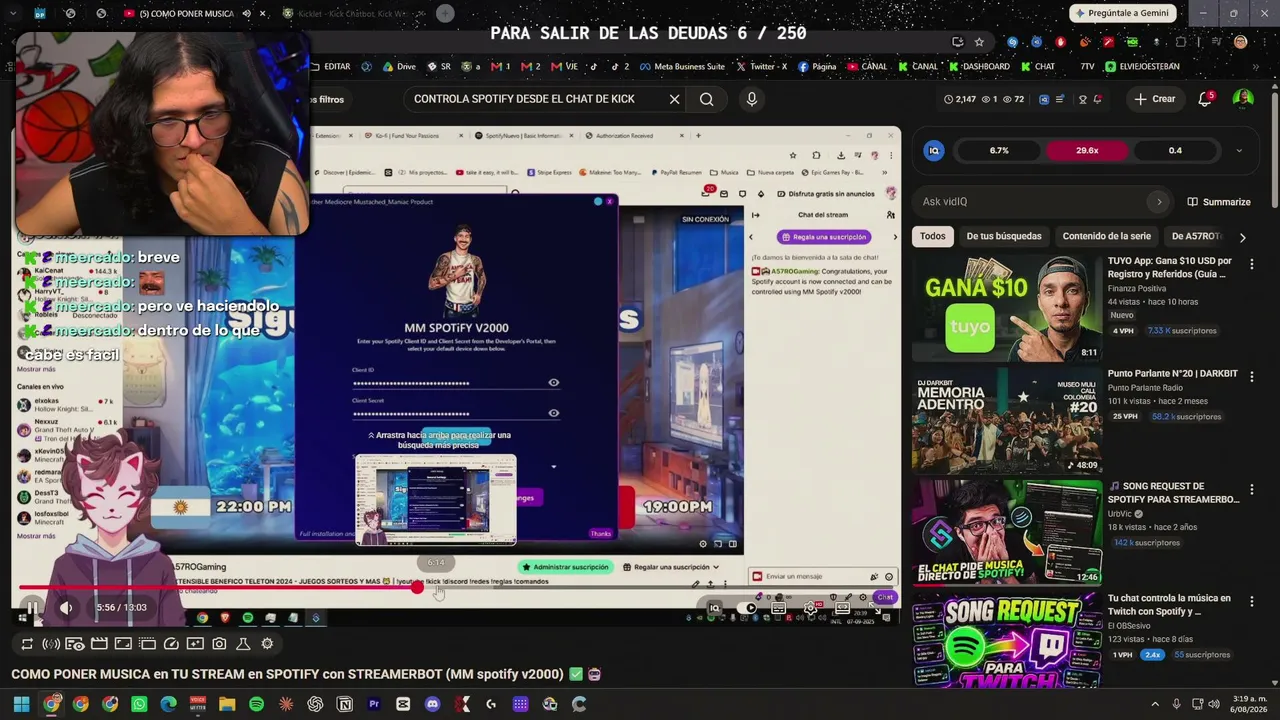The image size is (1280, 720).
Task: Pause the YouTube video
Action: tap(32, 607)
